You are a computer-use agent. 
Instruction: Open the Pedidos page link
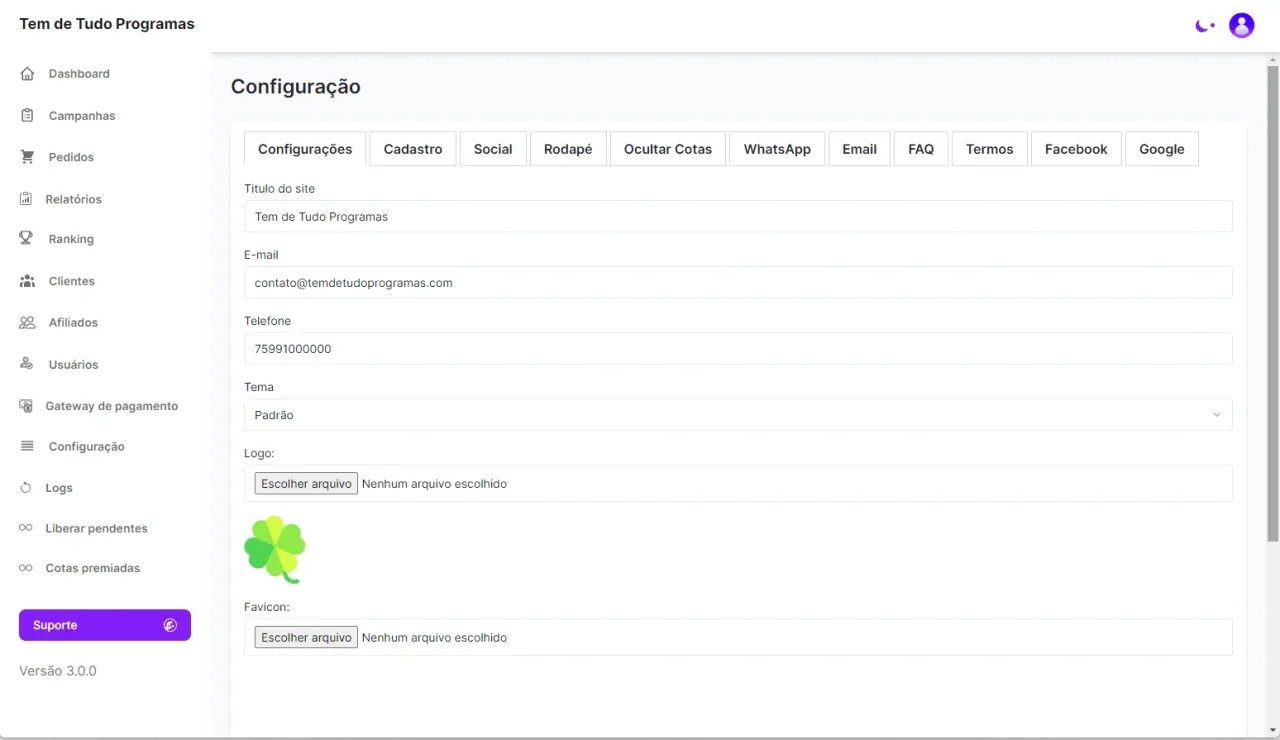pyautogui.click(x=71, y=157)
